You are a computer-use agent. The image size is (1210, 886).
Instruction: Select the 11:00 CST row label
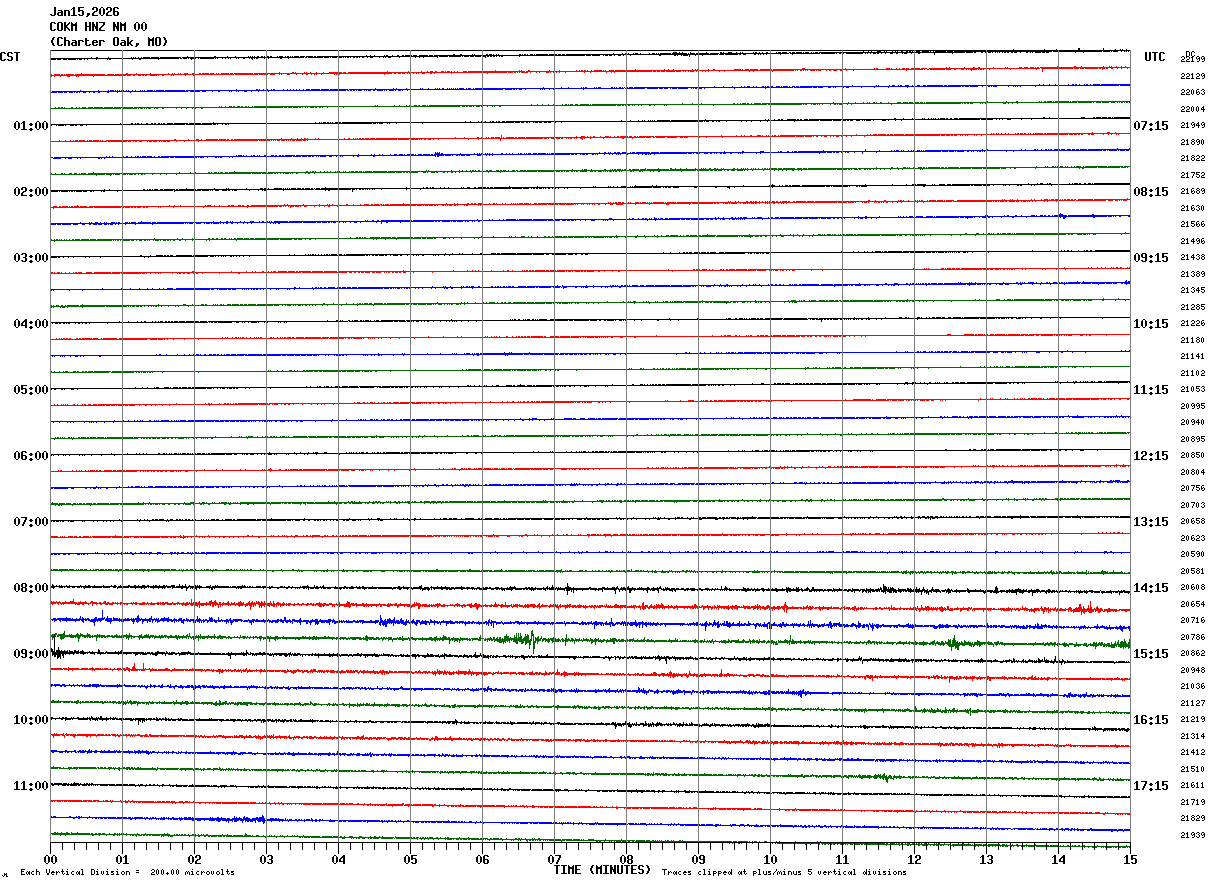(x=30, y=786)
